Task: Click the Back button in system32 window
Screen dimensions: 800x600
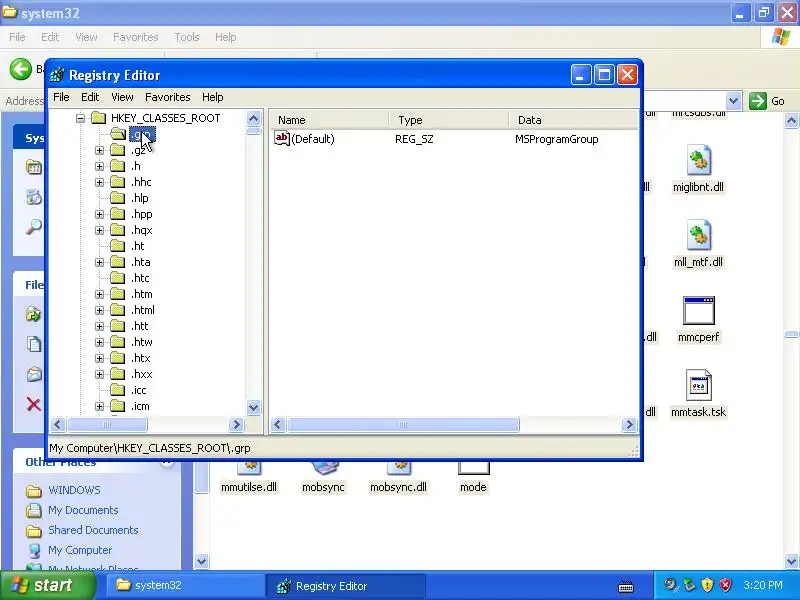Action: (21, 69)
